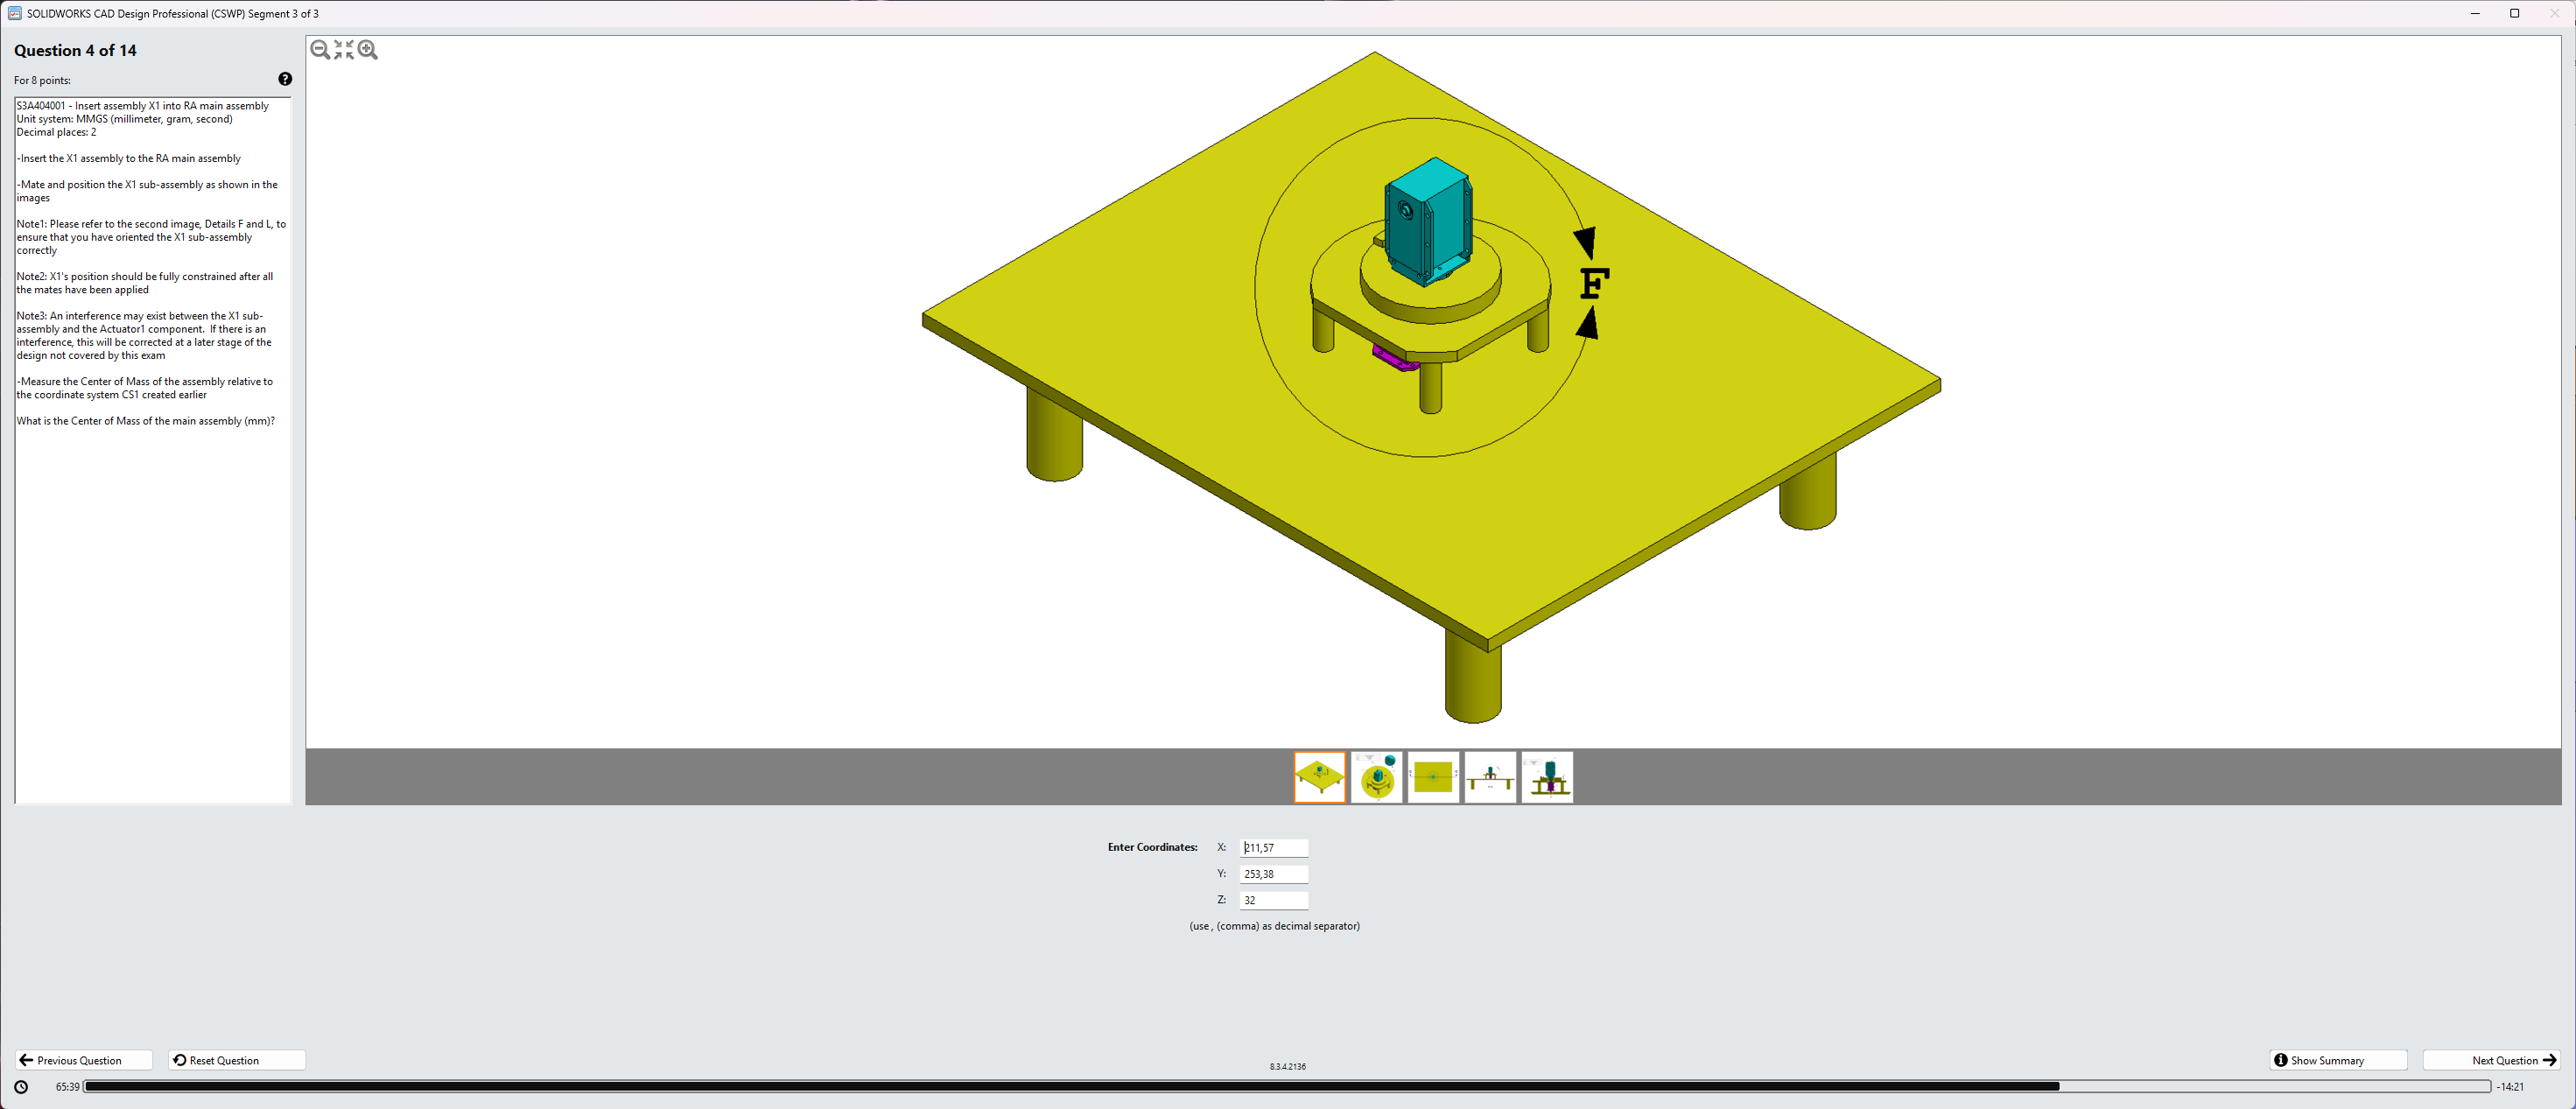Select the isometric table thumbnail
Image resolution: width=2576 pixels, height=1109 pixels.
point(1319,777)
